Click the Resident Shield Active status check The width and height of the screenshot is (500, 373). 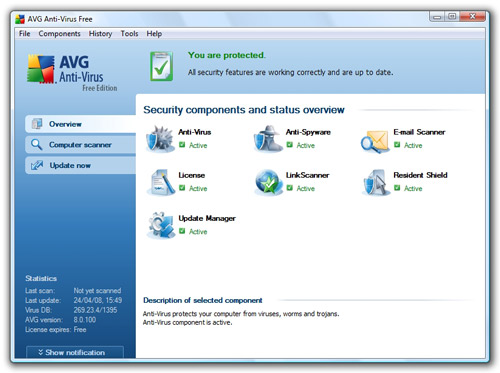point(397,188)
